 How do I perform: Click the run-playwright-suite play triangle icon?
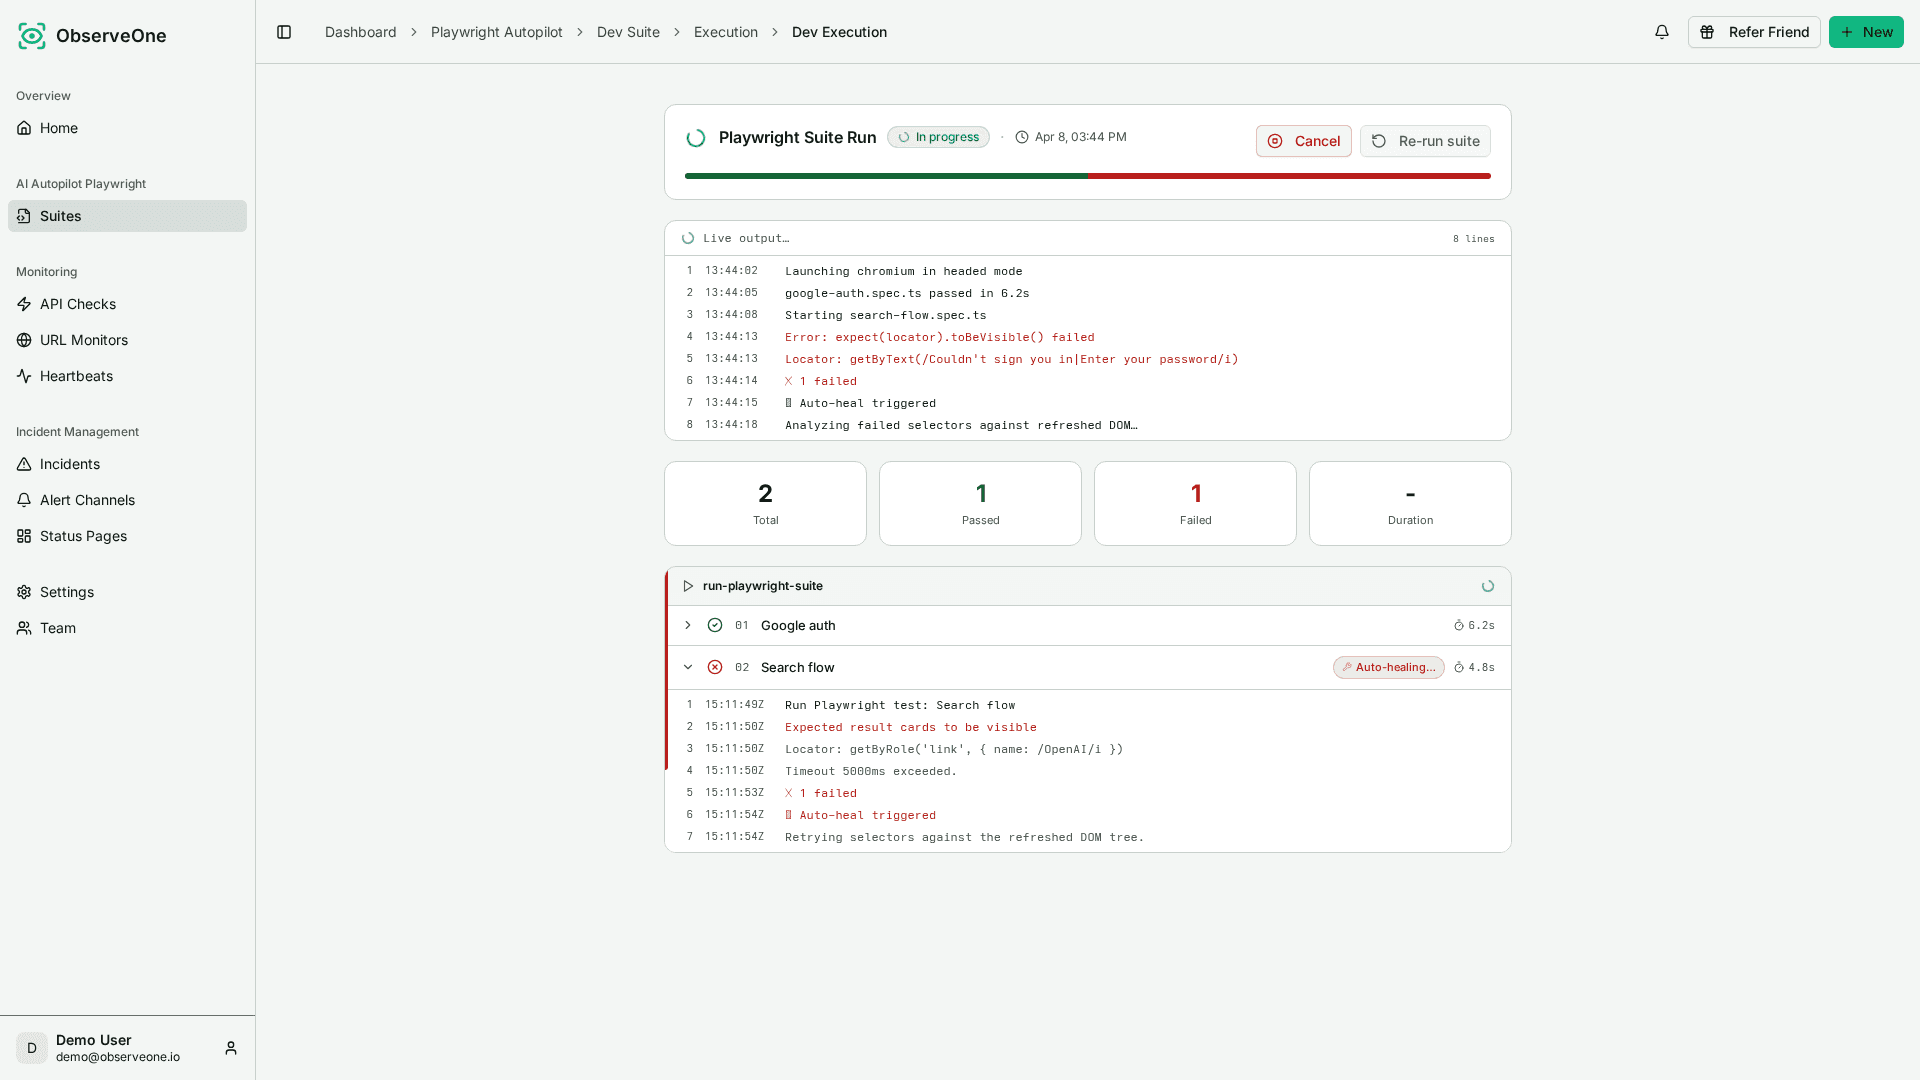tap(688, 586)
